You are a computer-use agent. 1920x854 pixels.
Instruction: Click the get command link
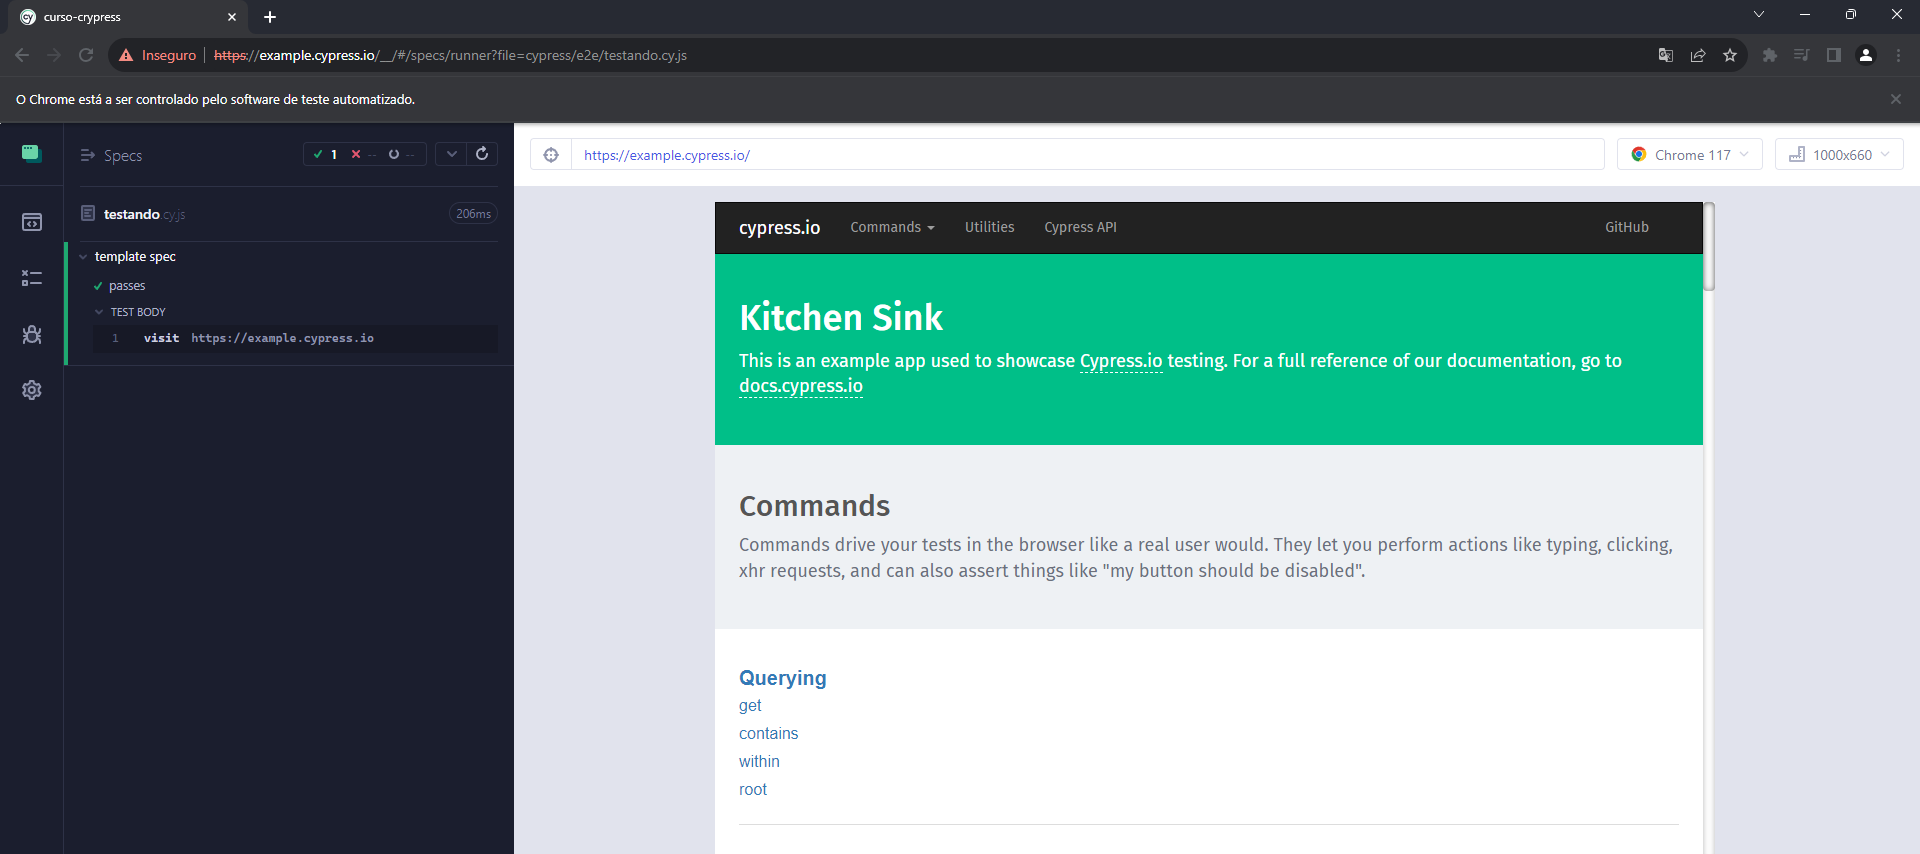[x=750, y=706]
